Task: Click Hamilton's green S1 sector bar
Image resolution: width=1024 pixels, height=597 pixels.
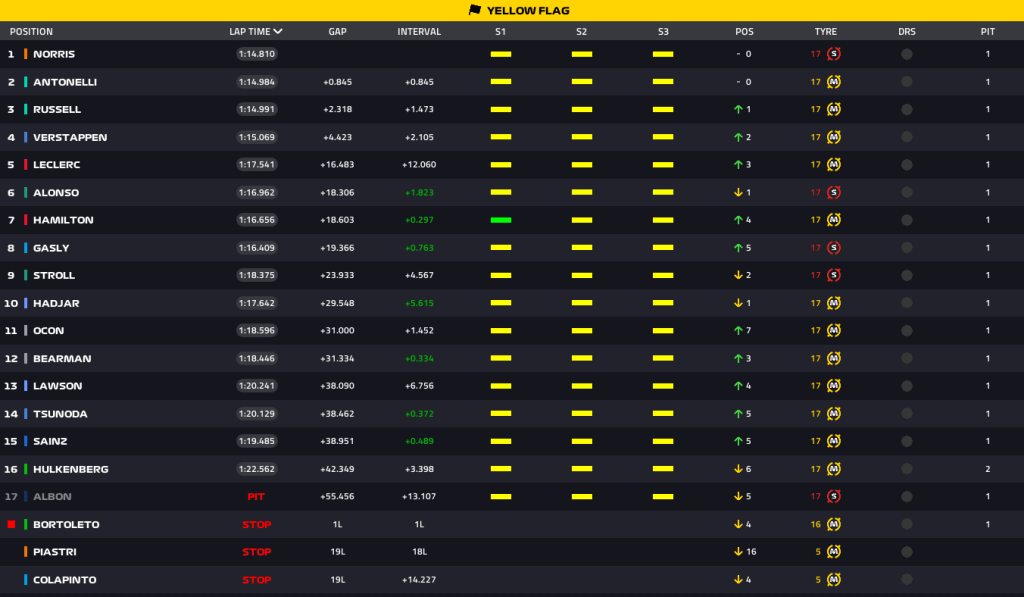Action: point(501,220)
